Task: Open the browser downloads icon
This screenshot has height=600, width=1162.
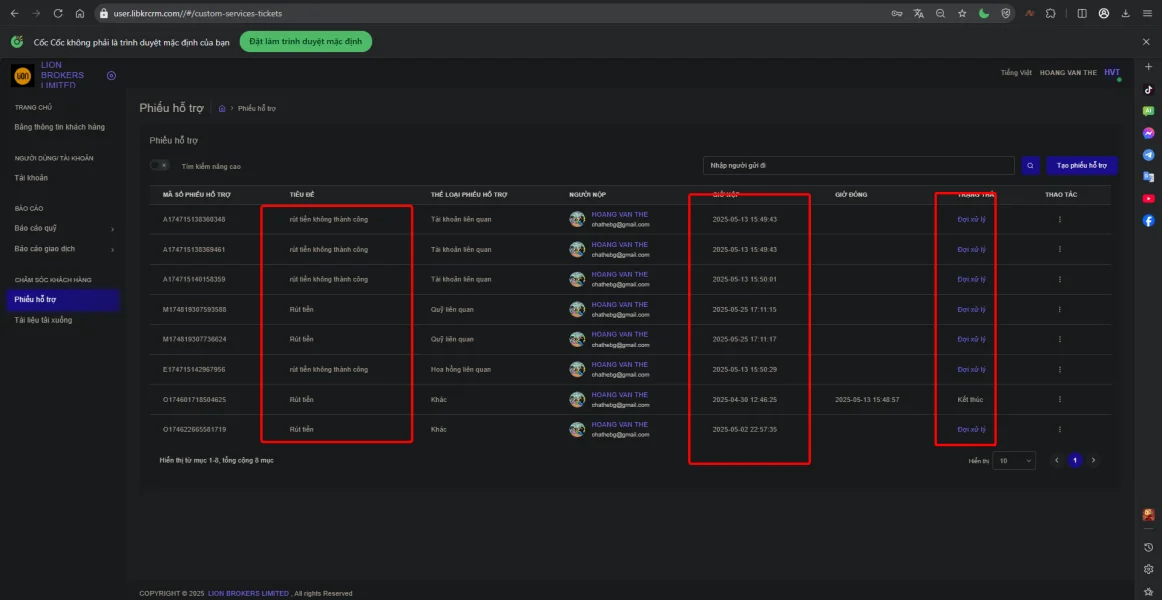Action: tap(1126, 13)
